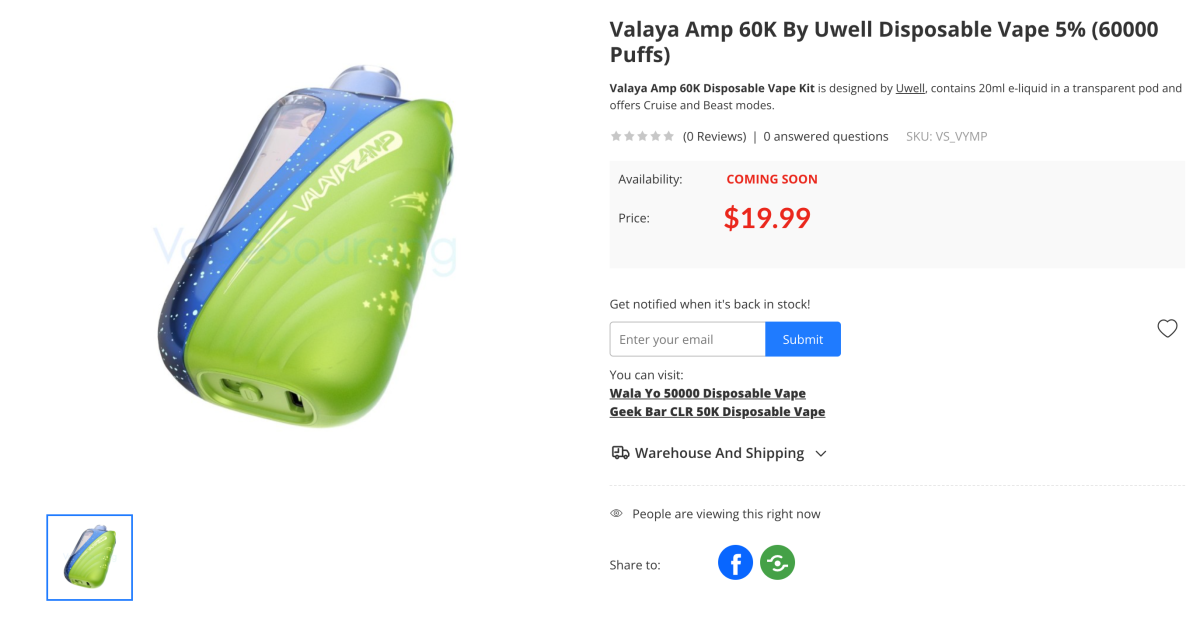This screenshot has width=1200, height=617.
Task: Click the shipping truck icon beside Warehouse And Shipping
Action: (x=620, y=452)
